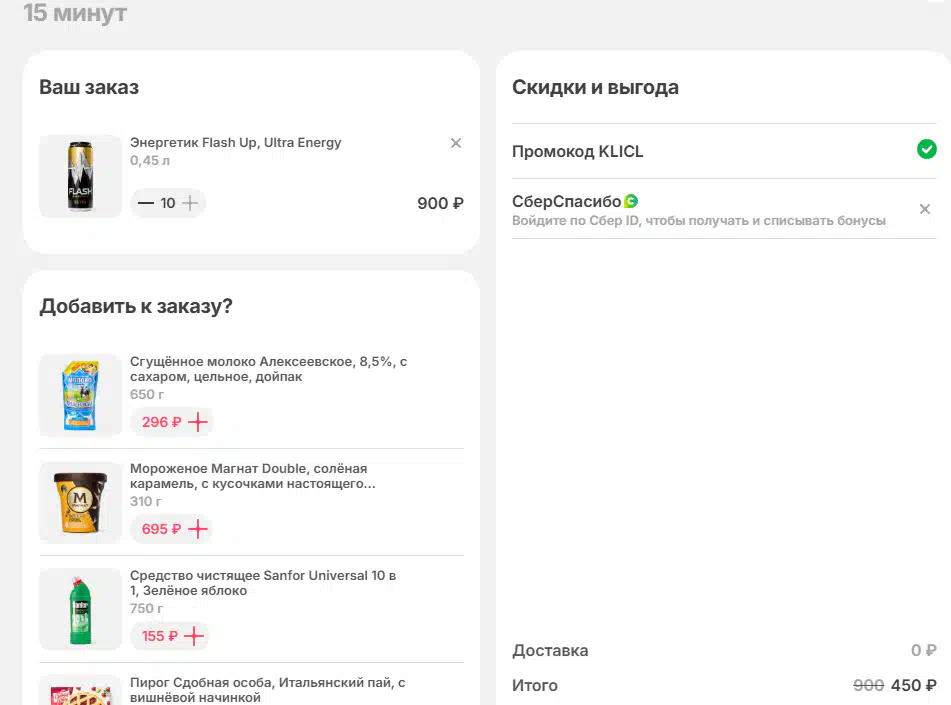Increase Flash Up quantity with plus icon
The width and height of the screenshot is (951, 705).
coord(190,203)
